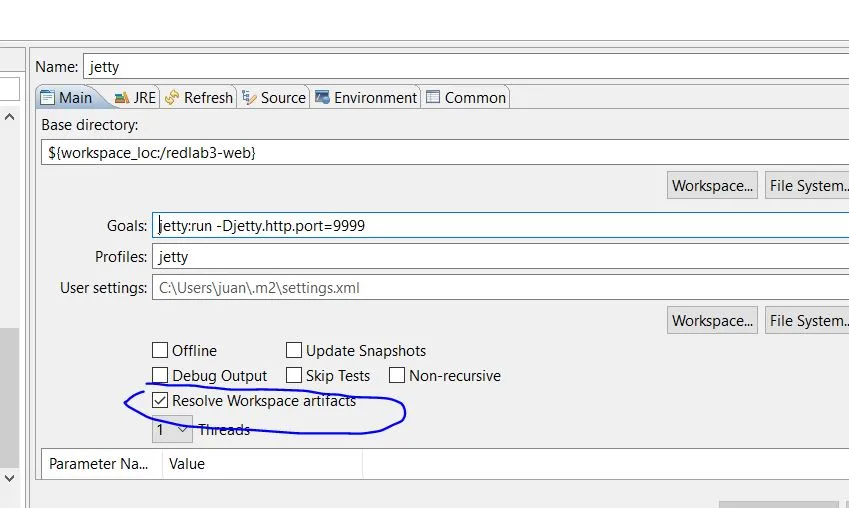Enable Debug Output checkbox
The image size is (849, 508).
[x=160, y=376]
